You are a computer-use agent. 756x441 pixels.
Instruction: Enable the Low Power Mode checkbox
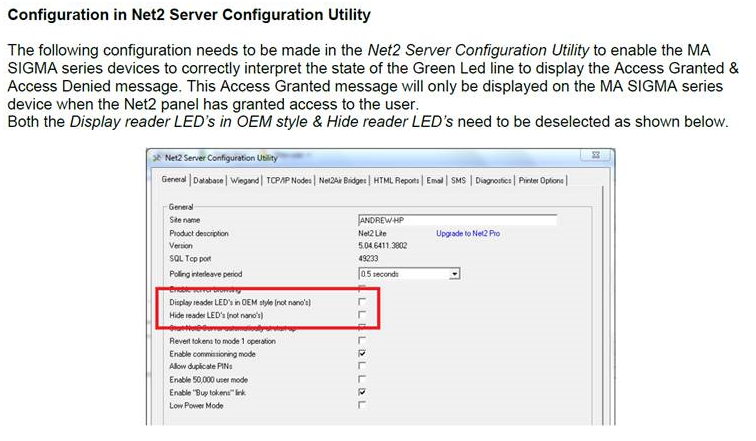point(362,405)
